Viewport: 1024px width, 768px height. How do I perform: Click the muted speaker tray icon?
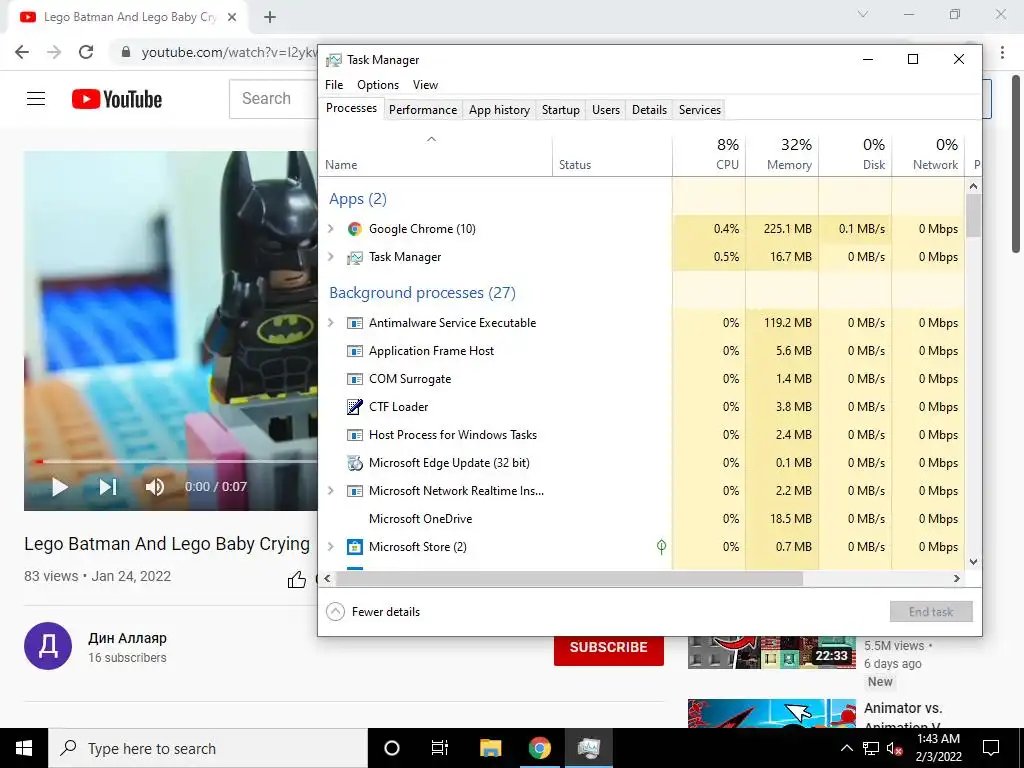click(x=894, y=749)
